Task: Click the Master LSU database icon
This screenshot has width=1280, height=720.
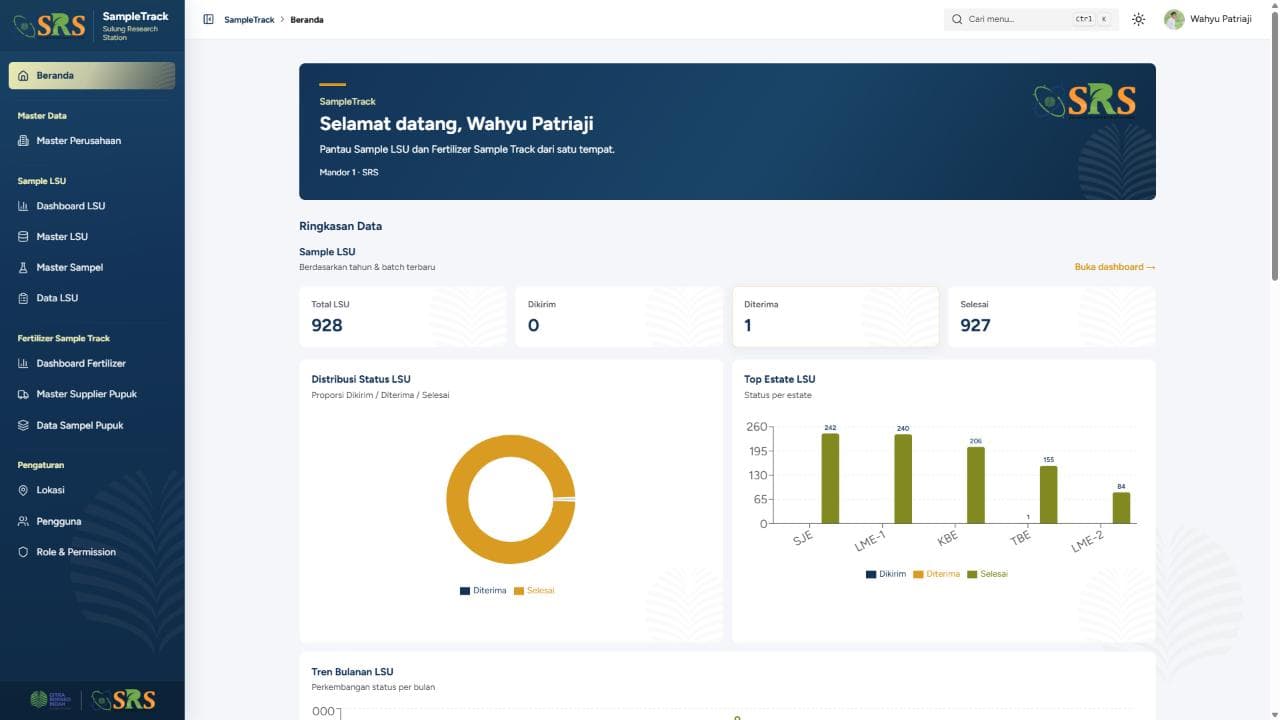Action: point(23,237)
